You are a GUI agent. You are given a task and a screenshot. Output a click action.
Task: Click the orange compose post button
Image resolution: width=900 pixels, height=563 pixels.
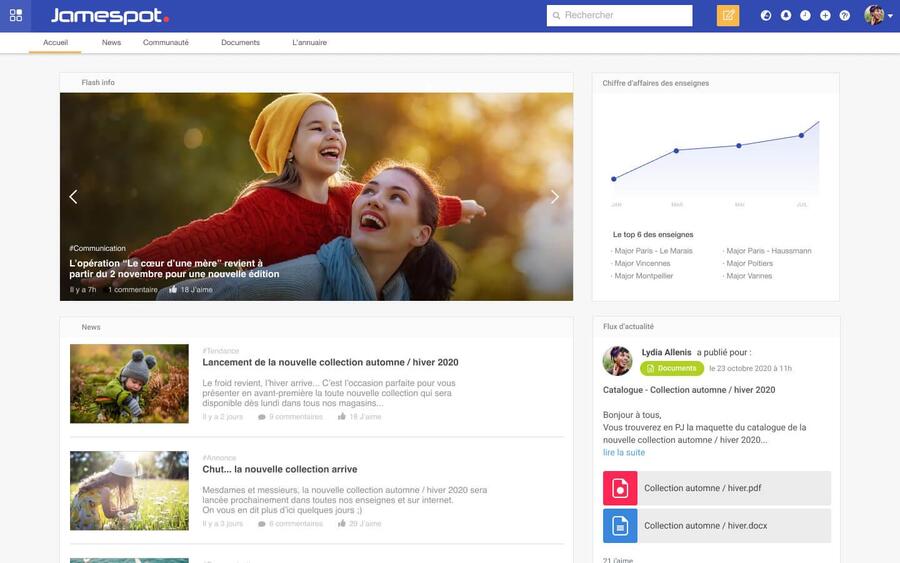pos(728,15)
